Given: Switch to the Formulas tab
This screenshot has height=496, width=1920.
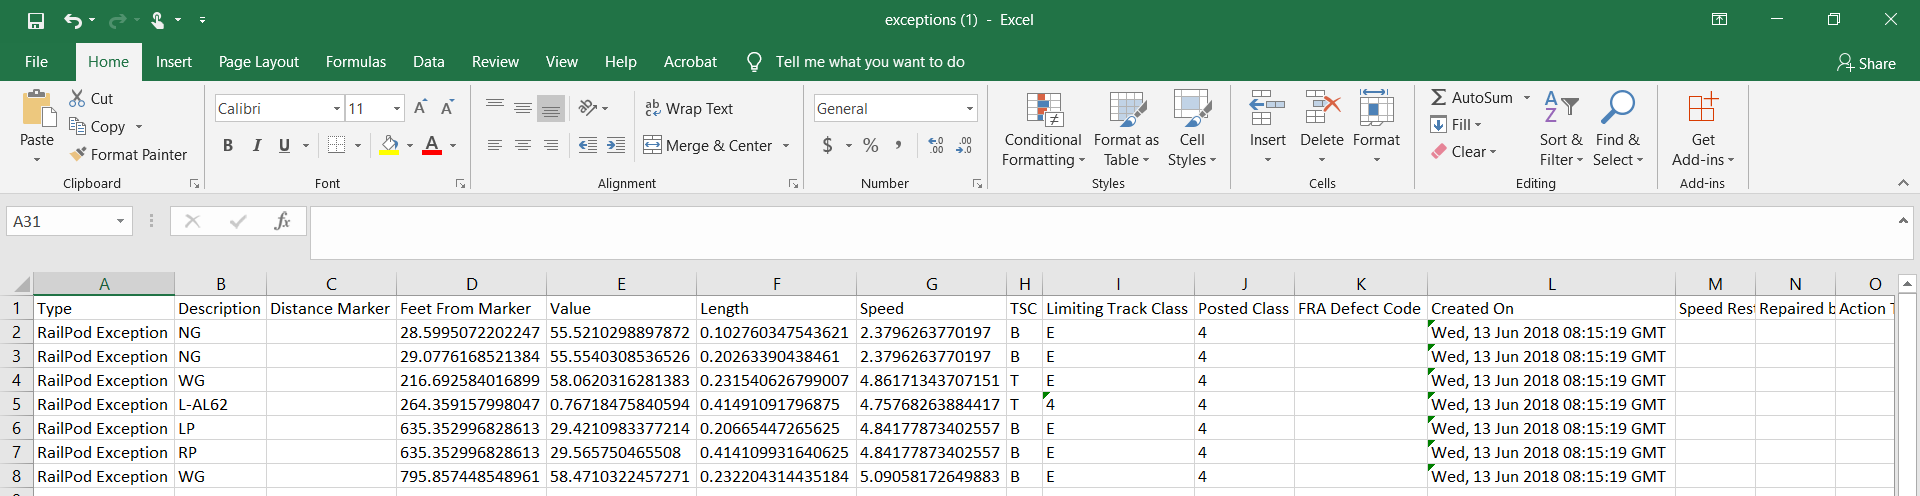Looking at the screenshot, I should (x=355, y=62).
